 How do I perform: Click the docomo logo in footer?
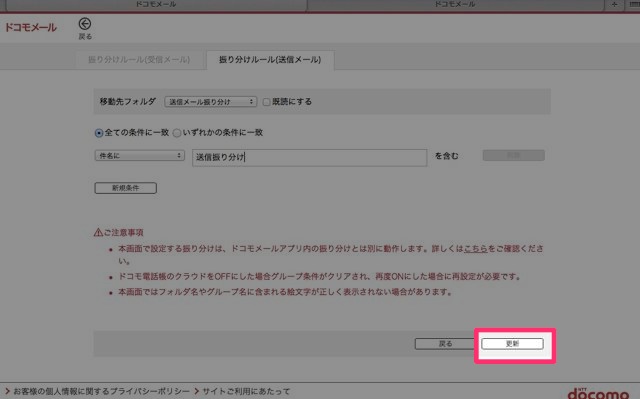[598, 393]
